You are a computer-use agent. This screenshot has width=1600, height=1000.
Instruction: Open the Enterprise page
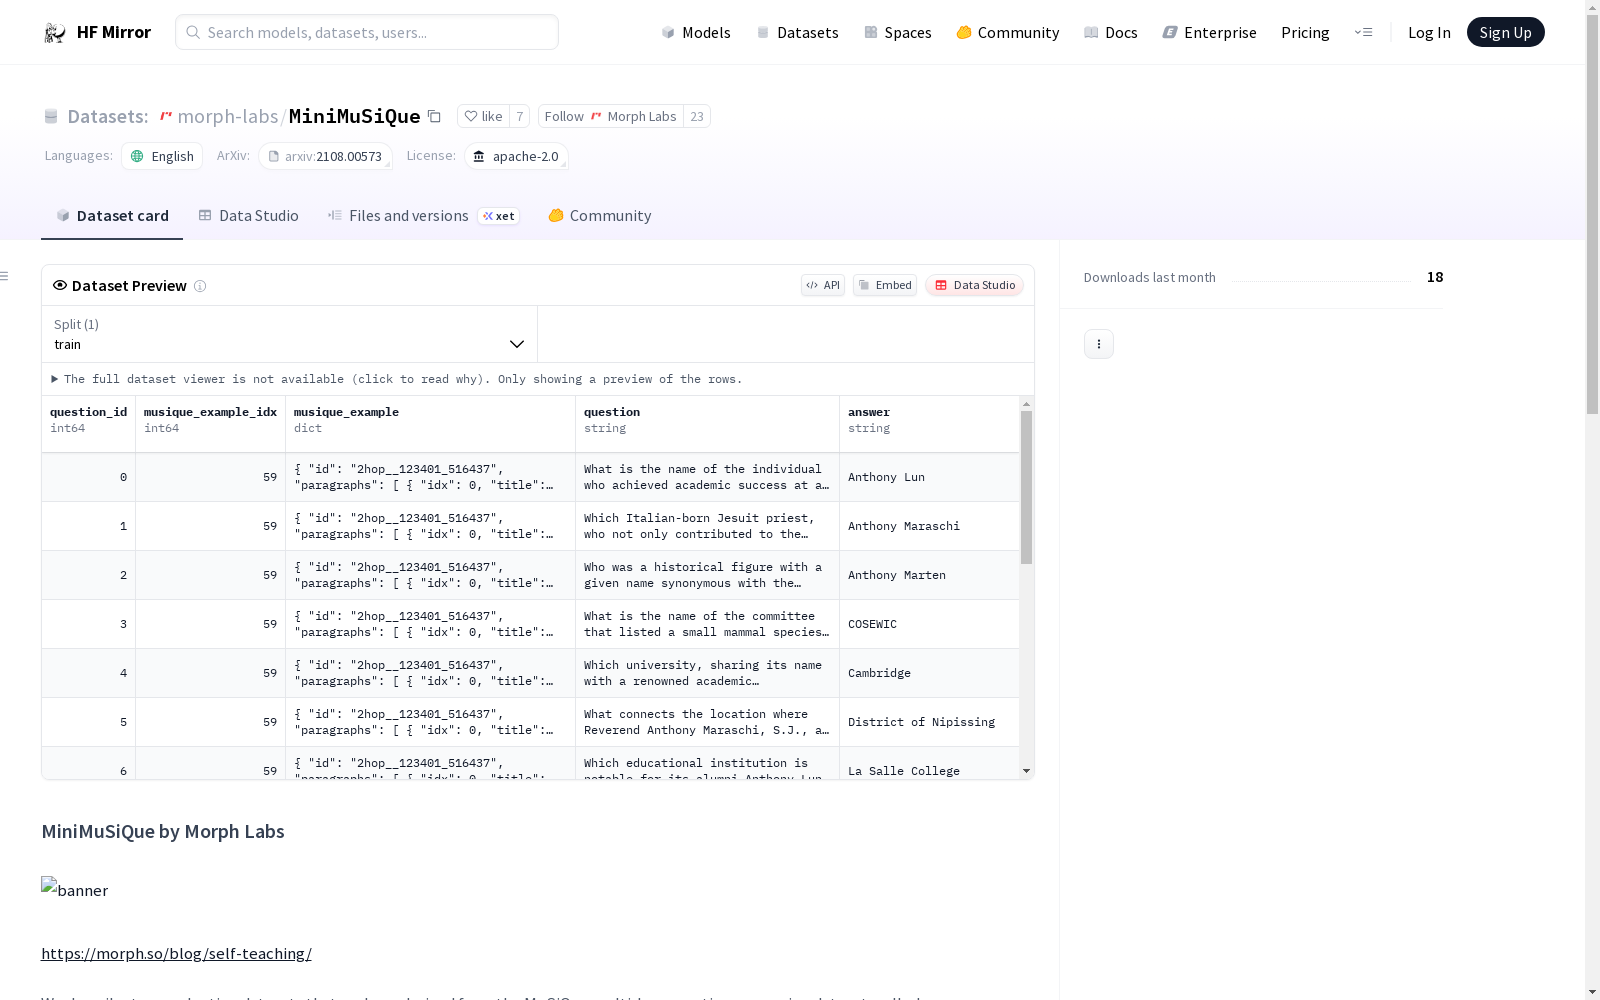pyautogui.click(x=1210, y=32)
